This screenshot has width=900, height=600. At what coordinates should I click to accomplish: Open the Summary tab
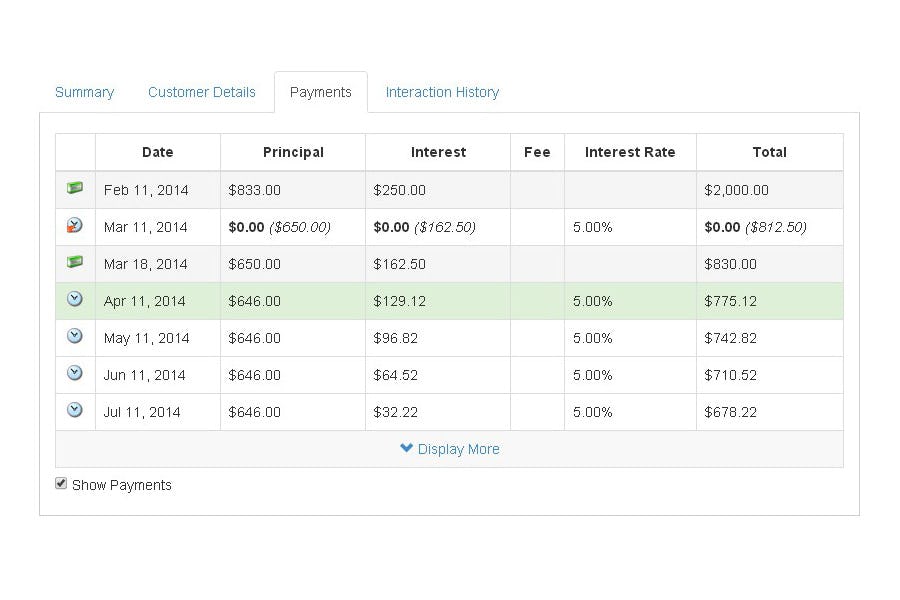[x=84, y=92]
